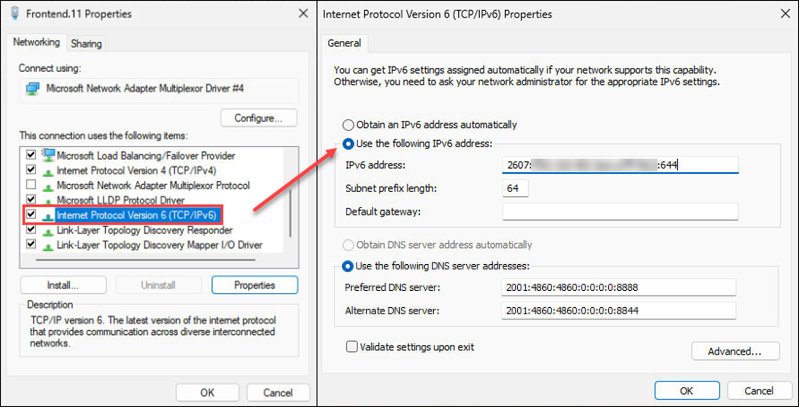This screenshot has width=799, height=407.
Task: Uncheck Link-Layer Topology Discovery Mapper I/O Driver checkbox
Action: coord(31,245)
